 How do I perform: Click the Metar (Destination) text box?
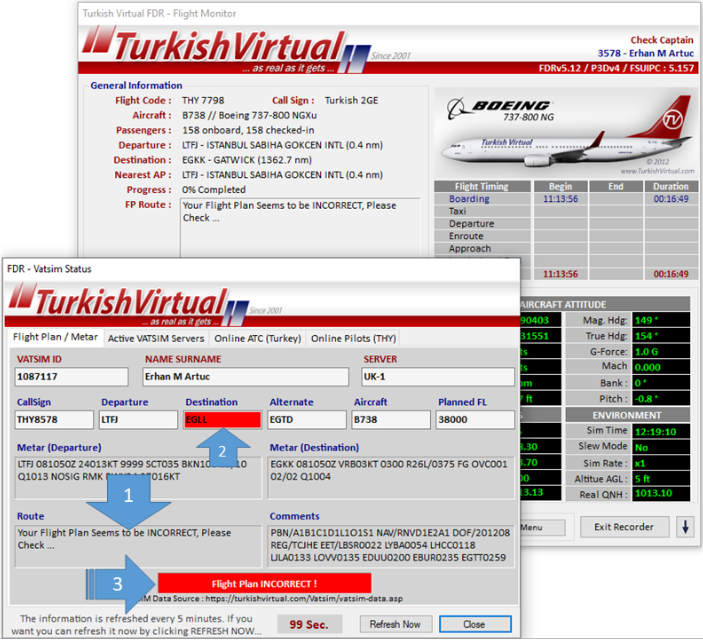[391, 478]
